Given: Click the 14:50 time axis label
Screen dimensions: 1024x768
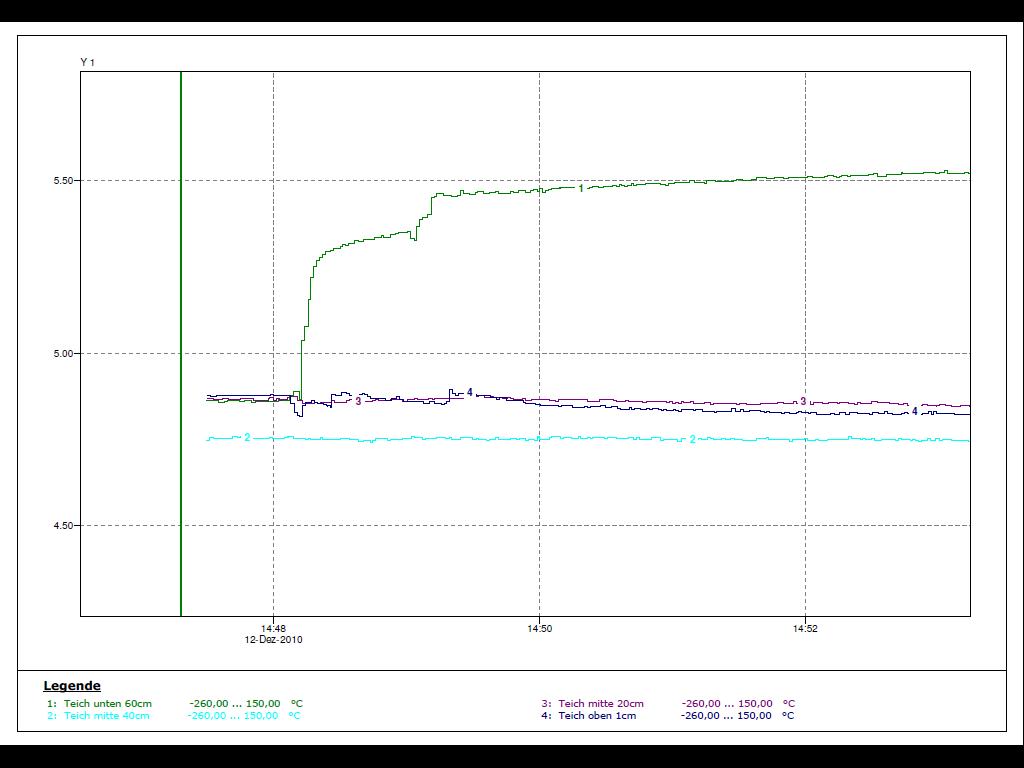Looking at the screenshot, I should click(x=539, y=629).
